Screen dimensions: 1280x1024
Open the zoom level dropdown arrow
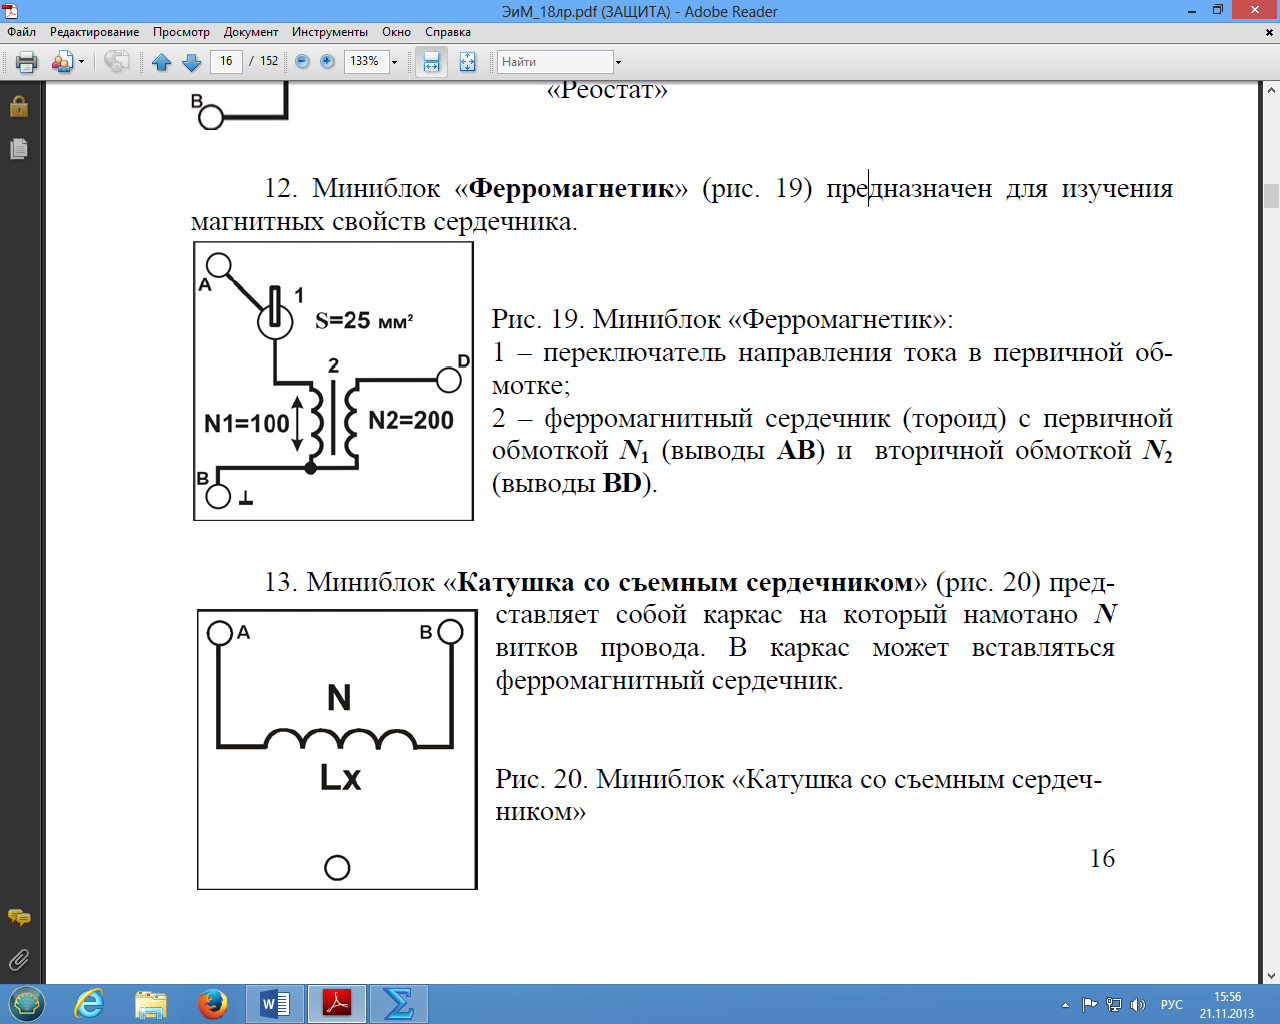point(394,62)
